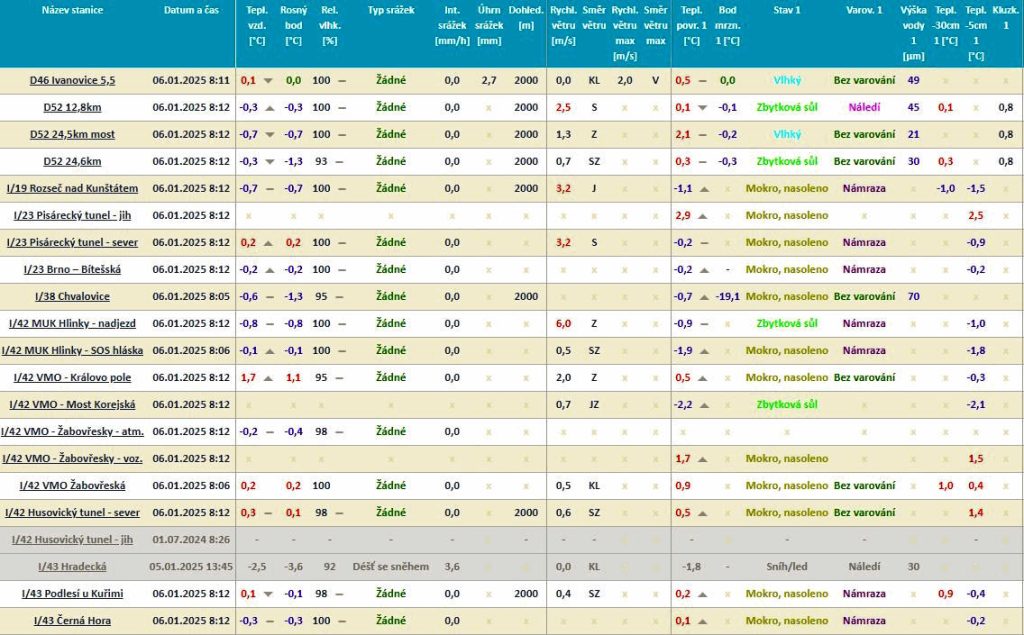This screenshot has width=1024, height=635.
Task: Click the 'Název stanice' column header
Action: click(72, 10)
